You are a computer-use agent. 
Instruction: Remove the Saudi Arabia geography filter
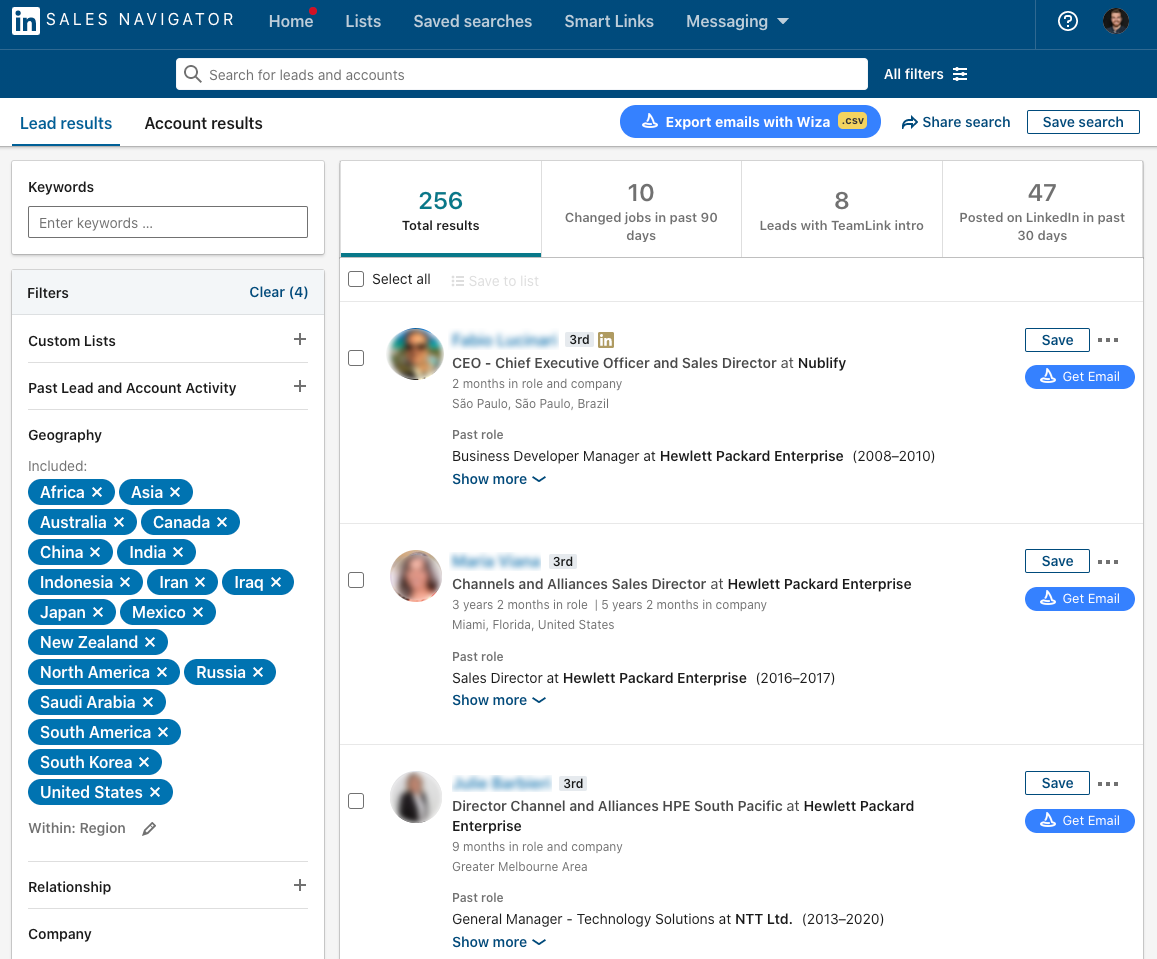pyautogui.click(x=148, y=702)
